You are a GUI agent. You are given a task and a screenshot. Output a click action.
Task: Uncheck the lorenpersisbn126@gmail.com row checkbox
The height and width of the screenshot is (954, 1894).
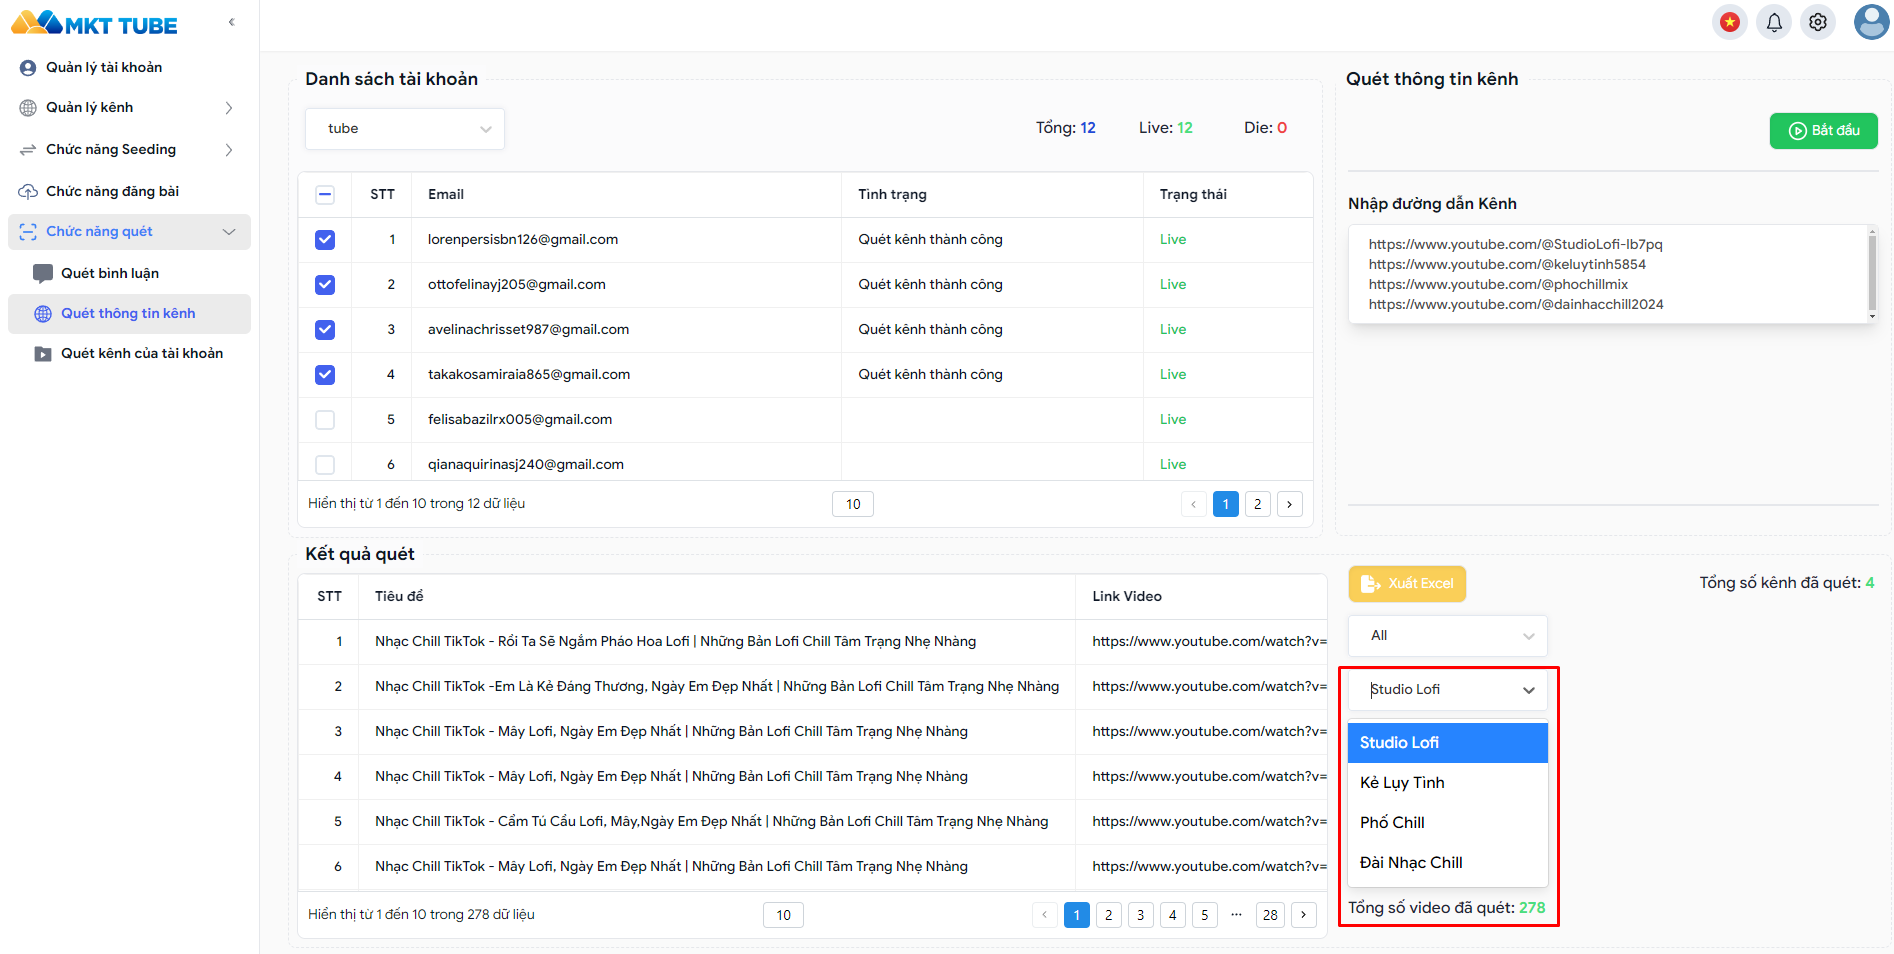pyautogui.click(x=325, y=240)
